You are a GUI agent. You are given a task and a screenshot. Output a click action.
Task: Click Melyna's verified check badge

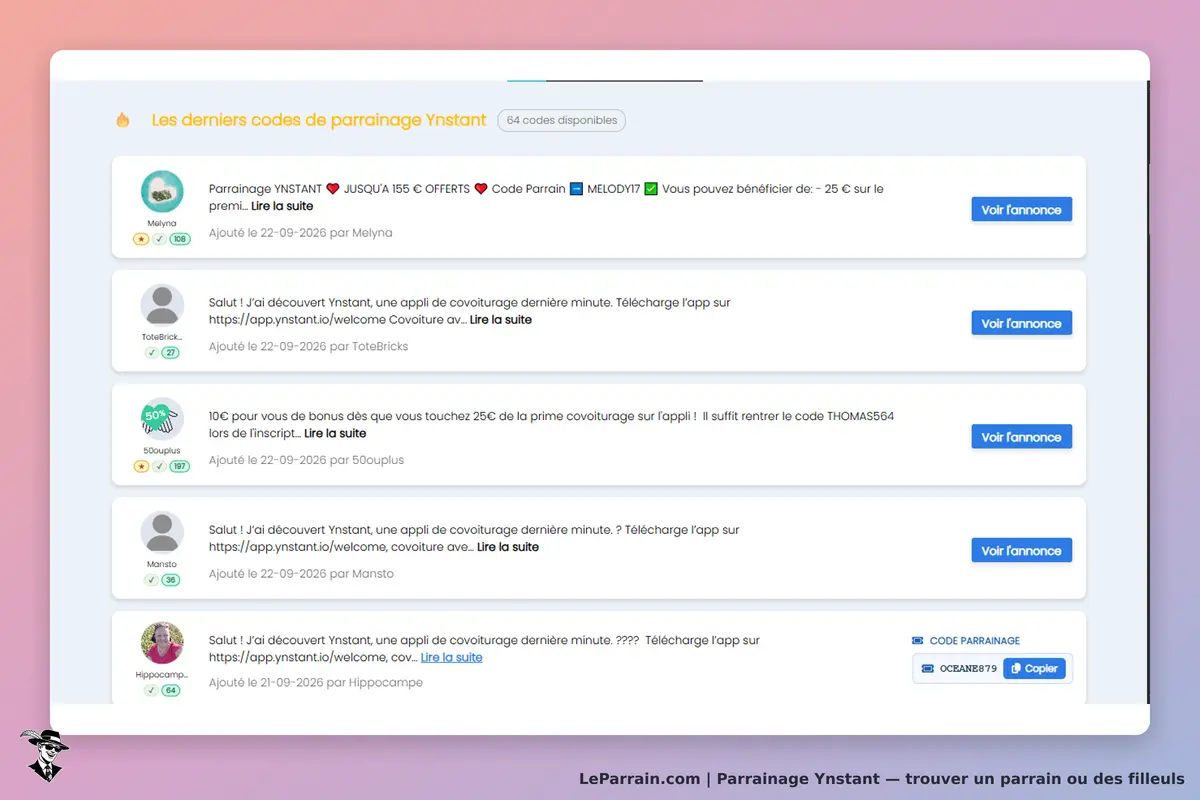click(159, 239)
